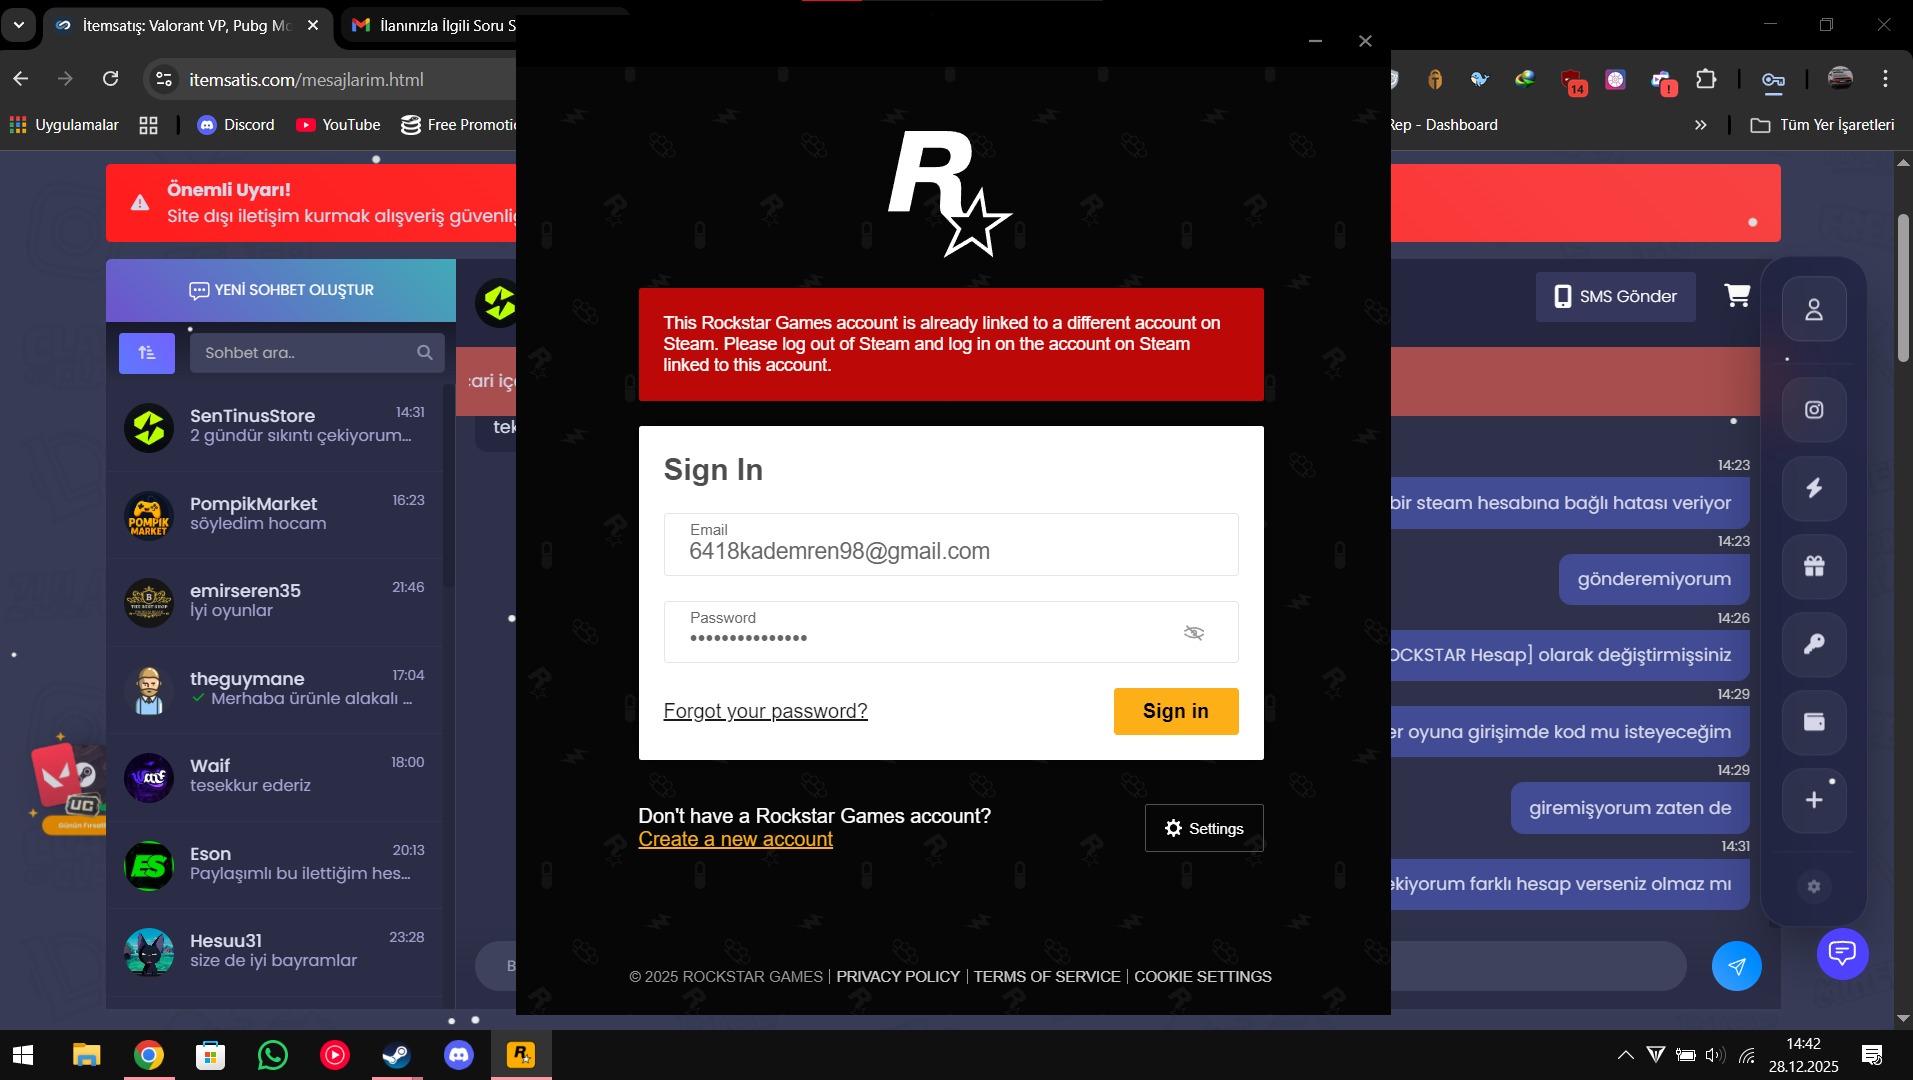This screenshot has height=1080, width=1913.
Task: Switch to the Gmail İlanınızla İlgili tab
Action: [x=435, y=25]
